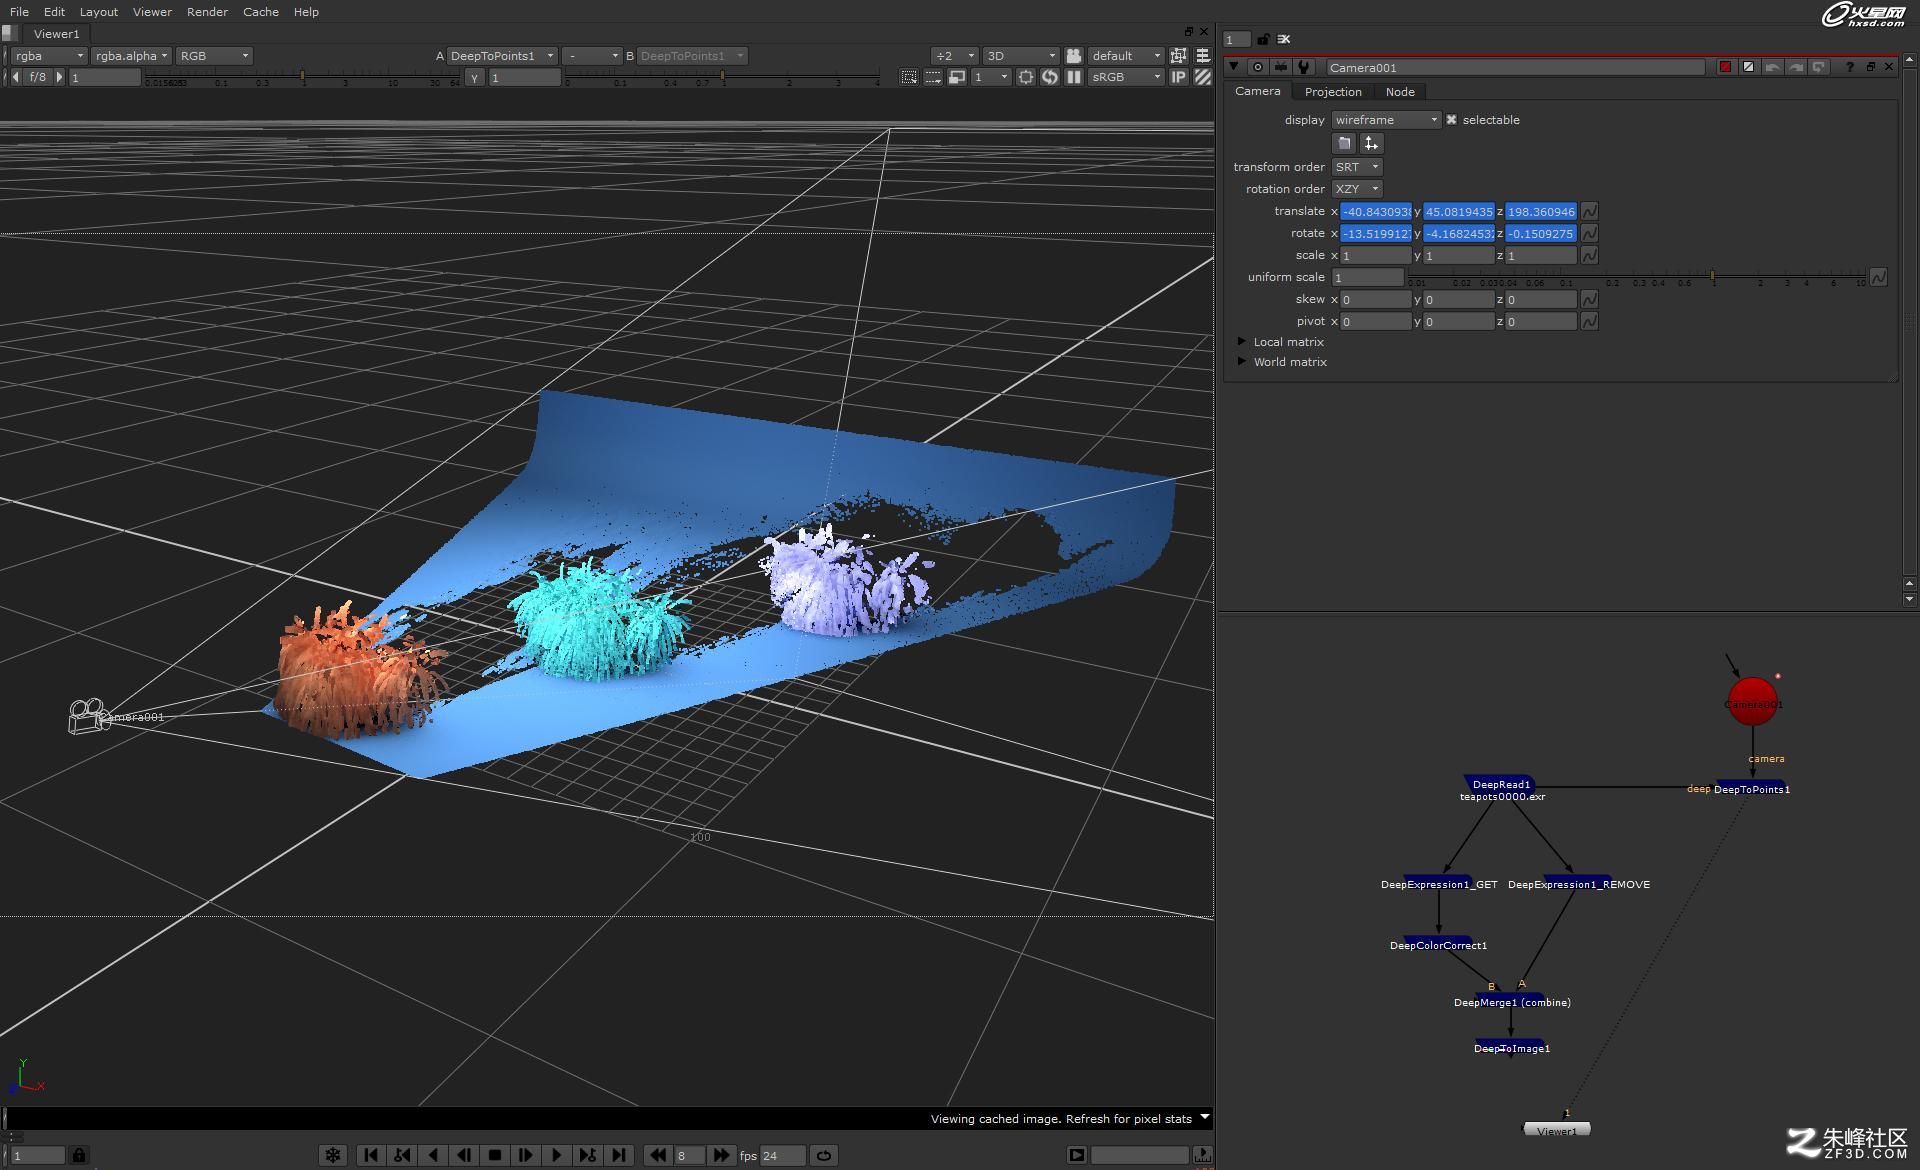This screenshot has height=1170, width=1920.
Task: Open the wireframe display mode dropdown
Action: click(1385, 119)
